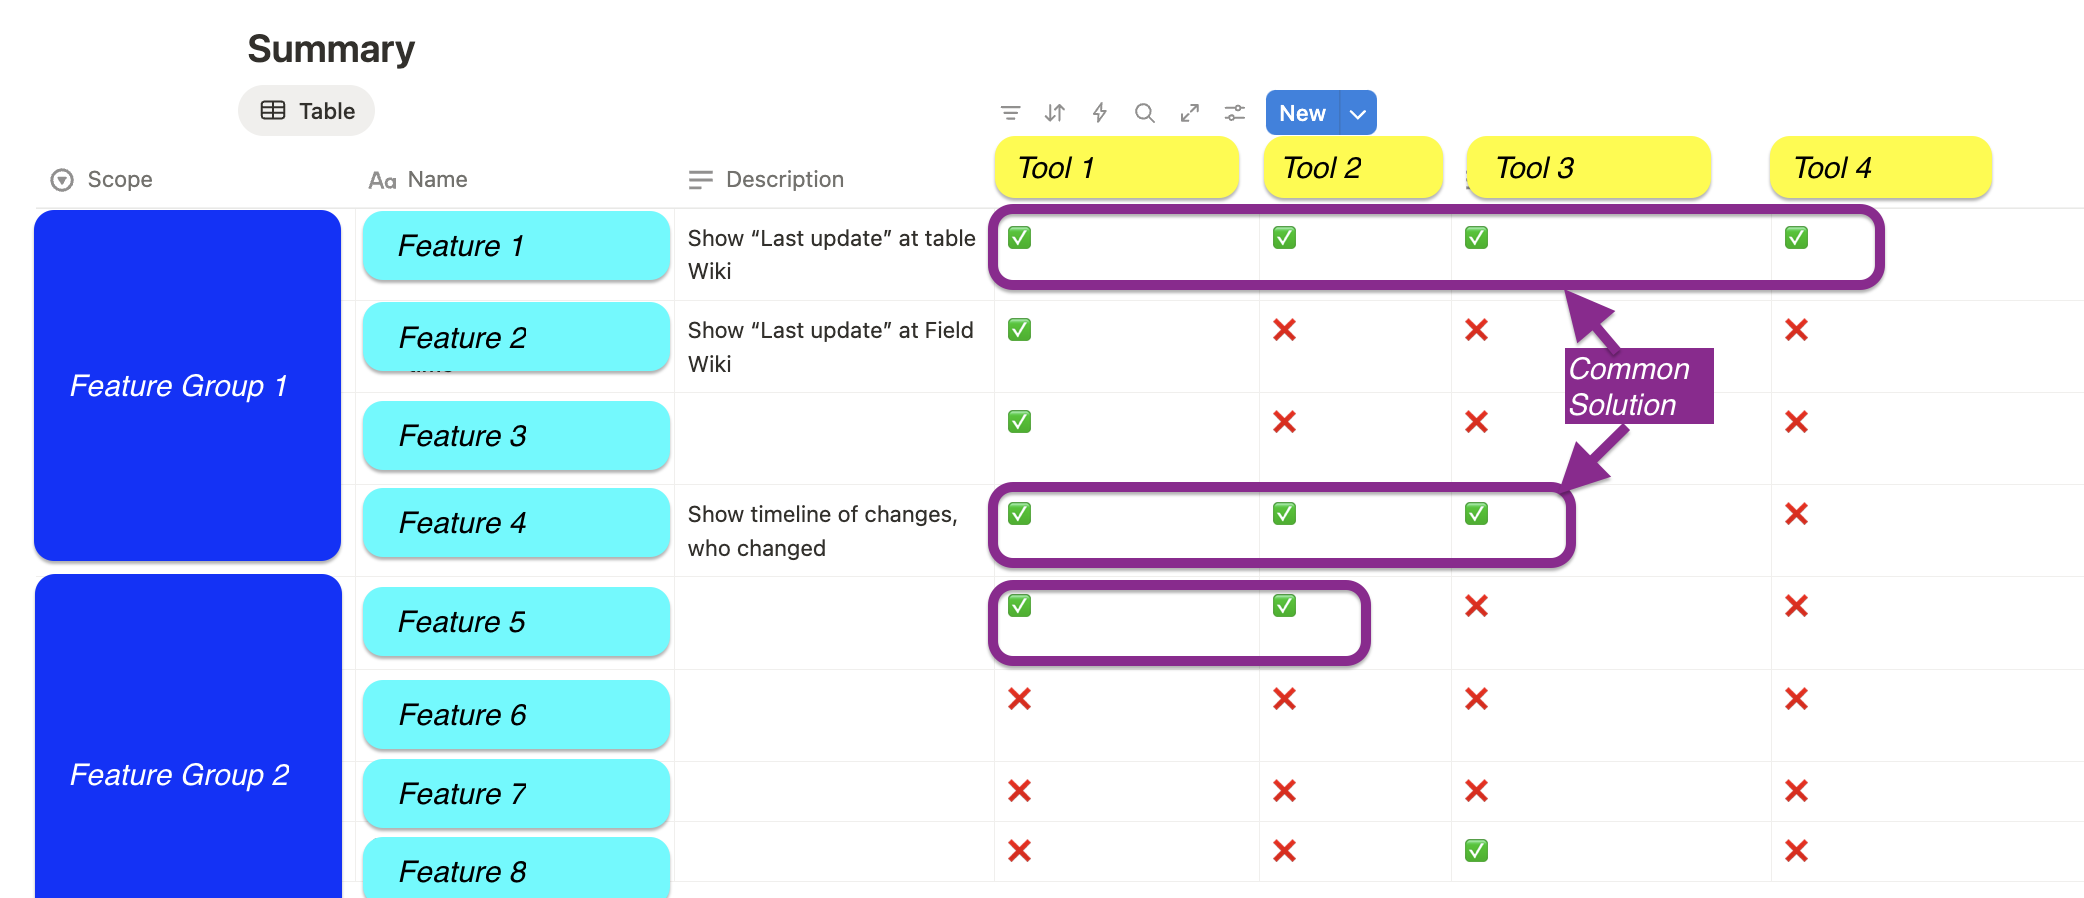The width and height of the screenshot is (2084, 898).
Task: Switch to the Table view tab
Action: click(307, 111)
